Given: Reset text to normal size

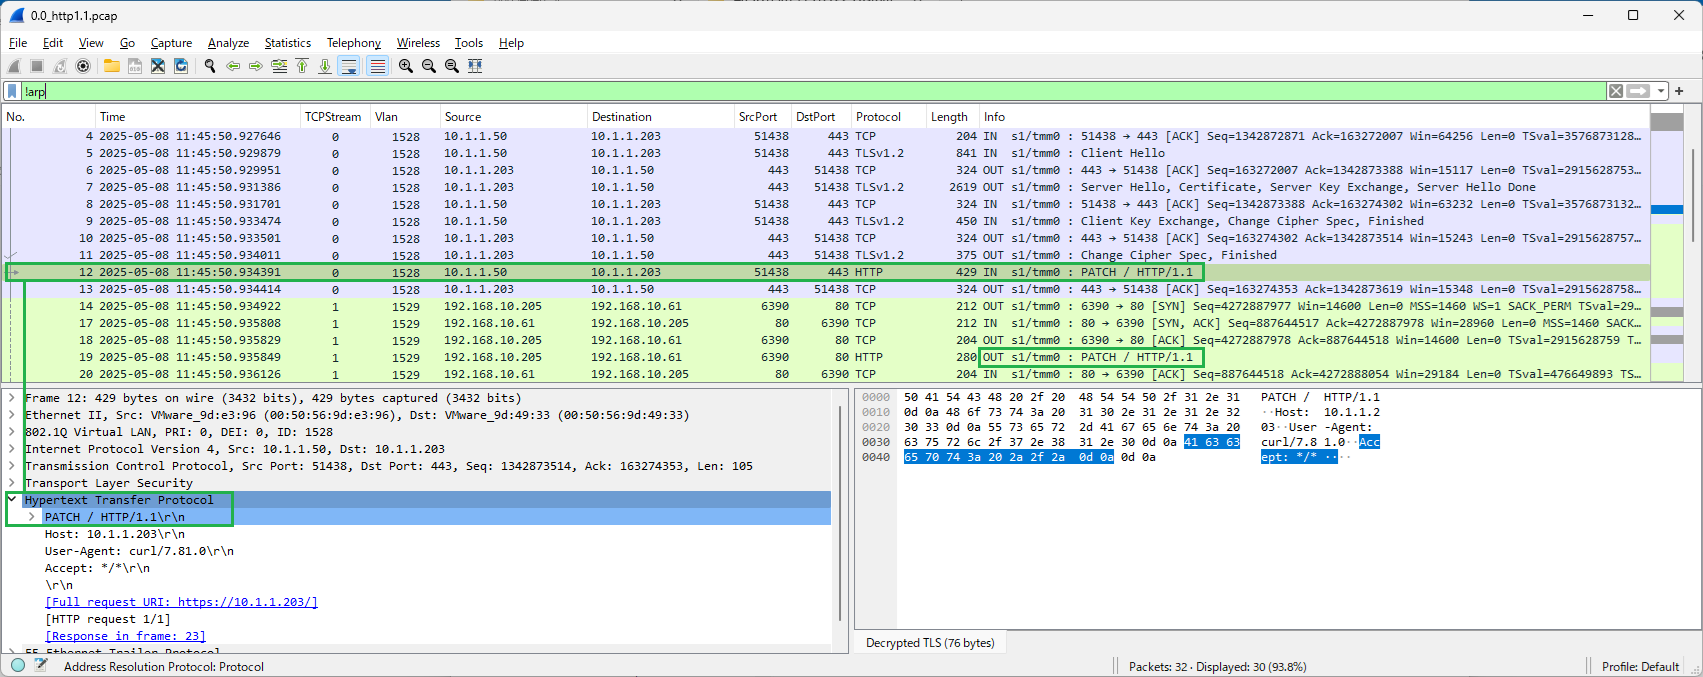Looking at the screenshot, I should pos(452,66).
